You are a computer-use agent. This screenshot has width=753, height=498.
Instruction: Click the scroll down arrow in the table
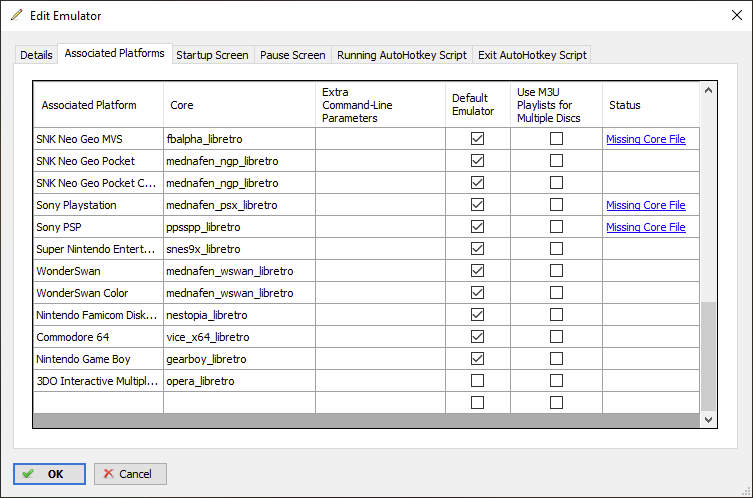coord(709,420)
